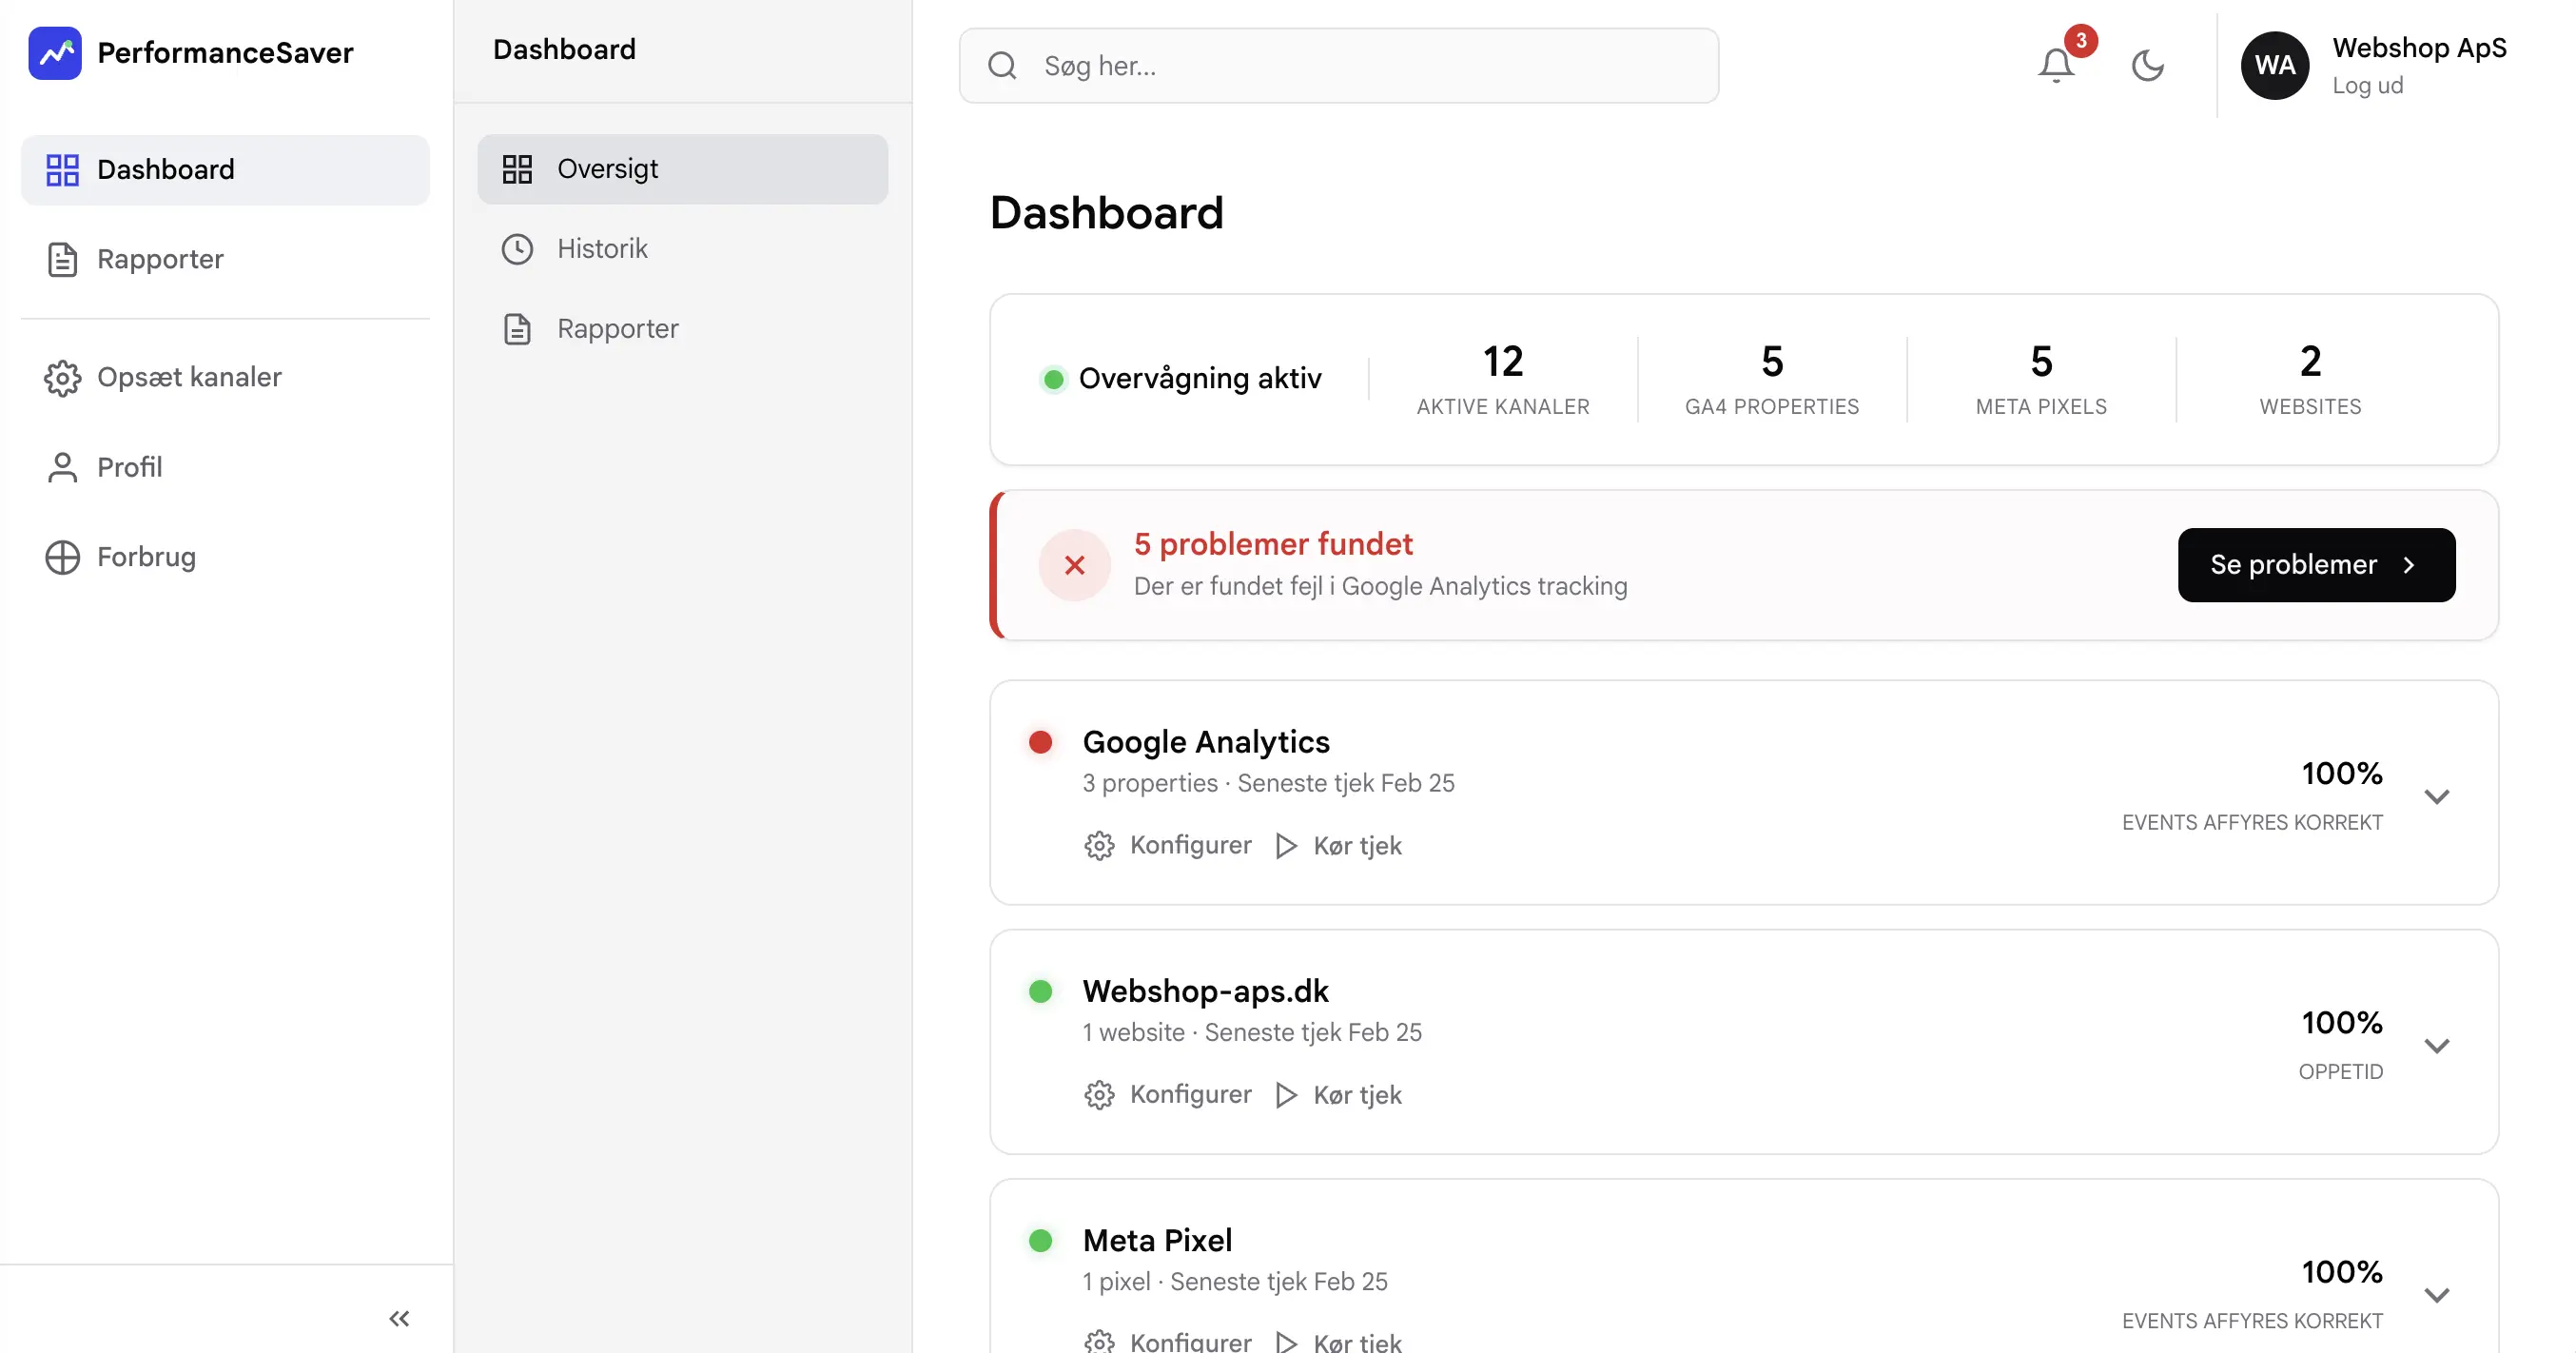Click Kør tjek under Webshop-aps.dk
This screenshot has height=1353, width=2576.
tap(1338, 1095)
